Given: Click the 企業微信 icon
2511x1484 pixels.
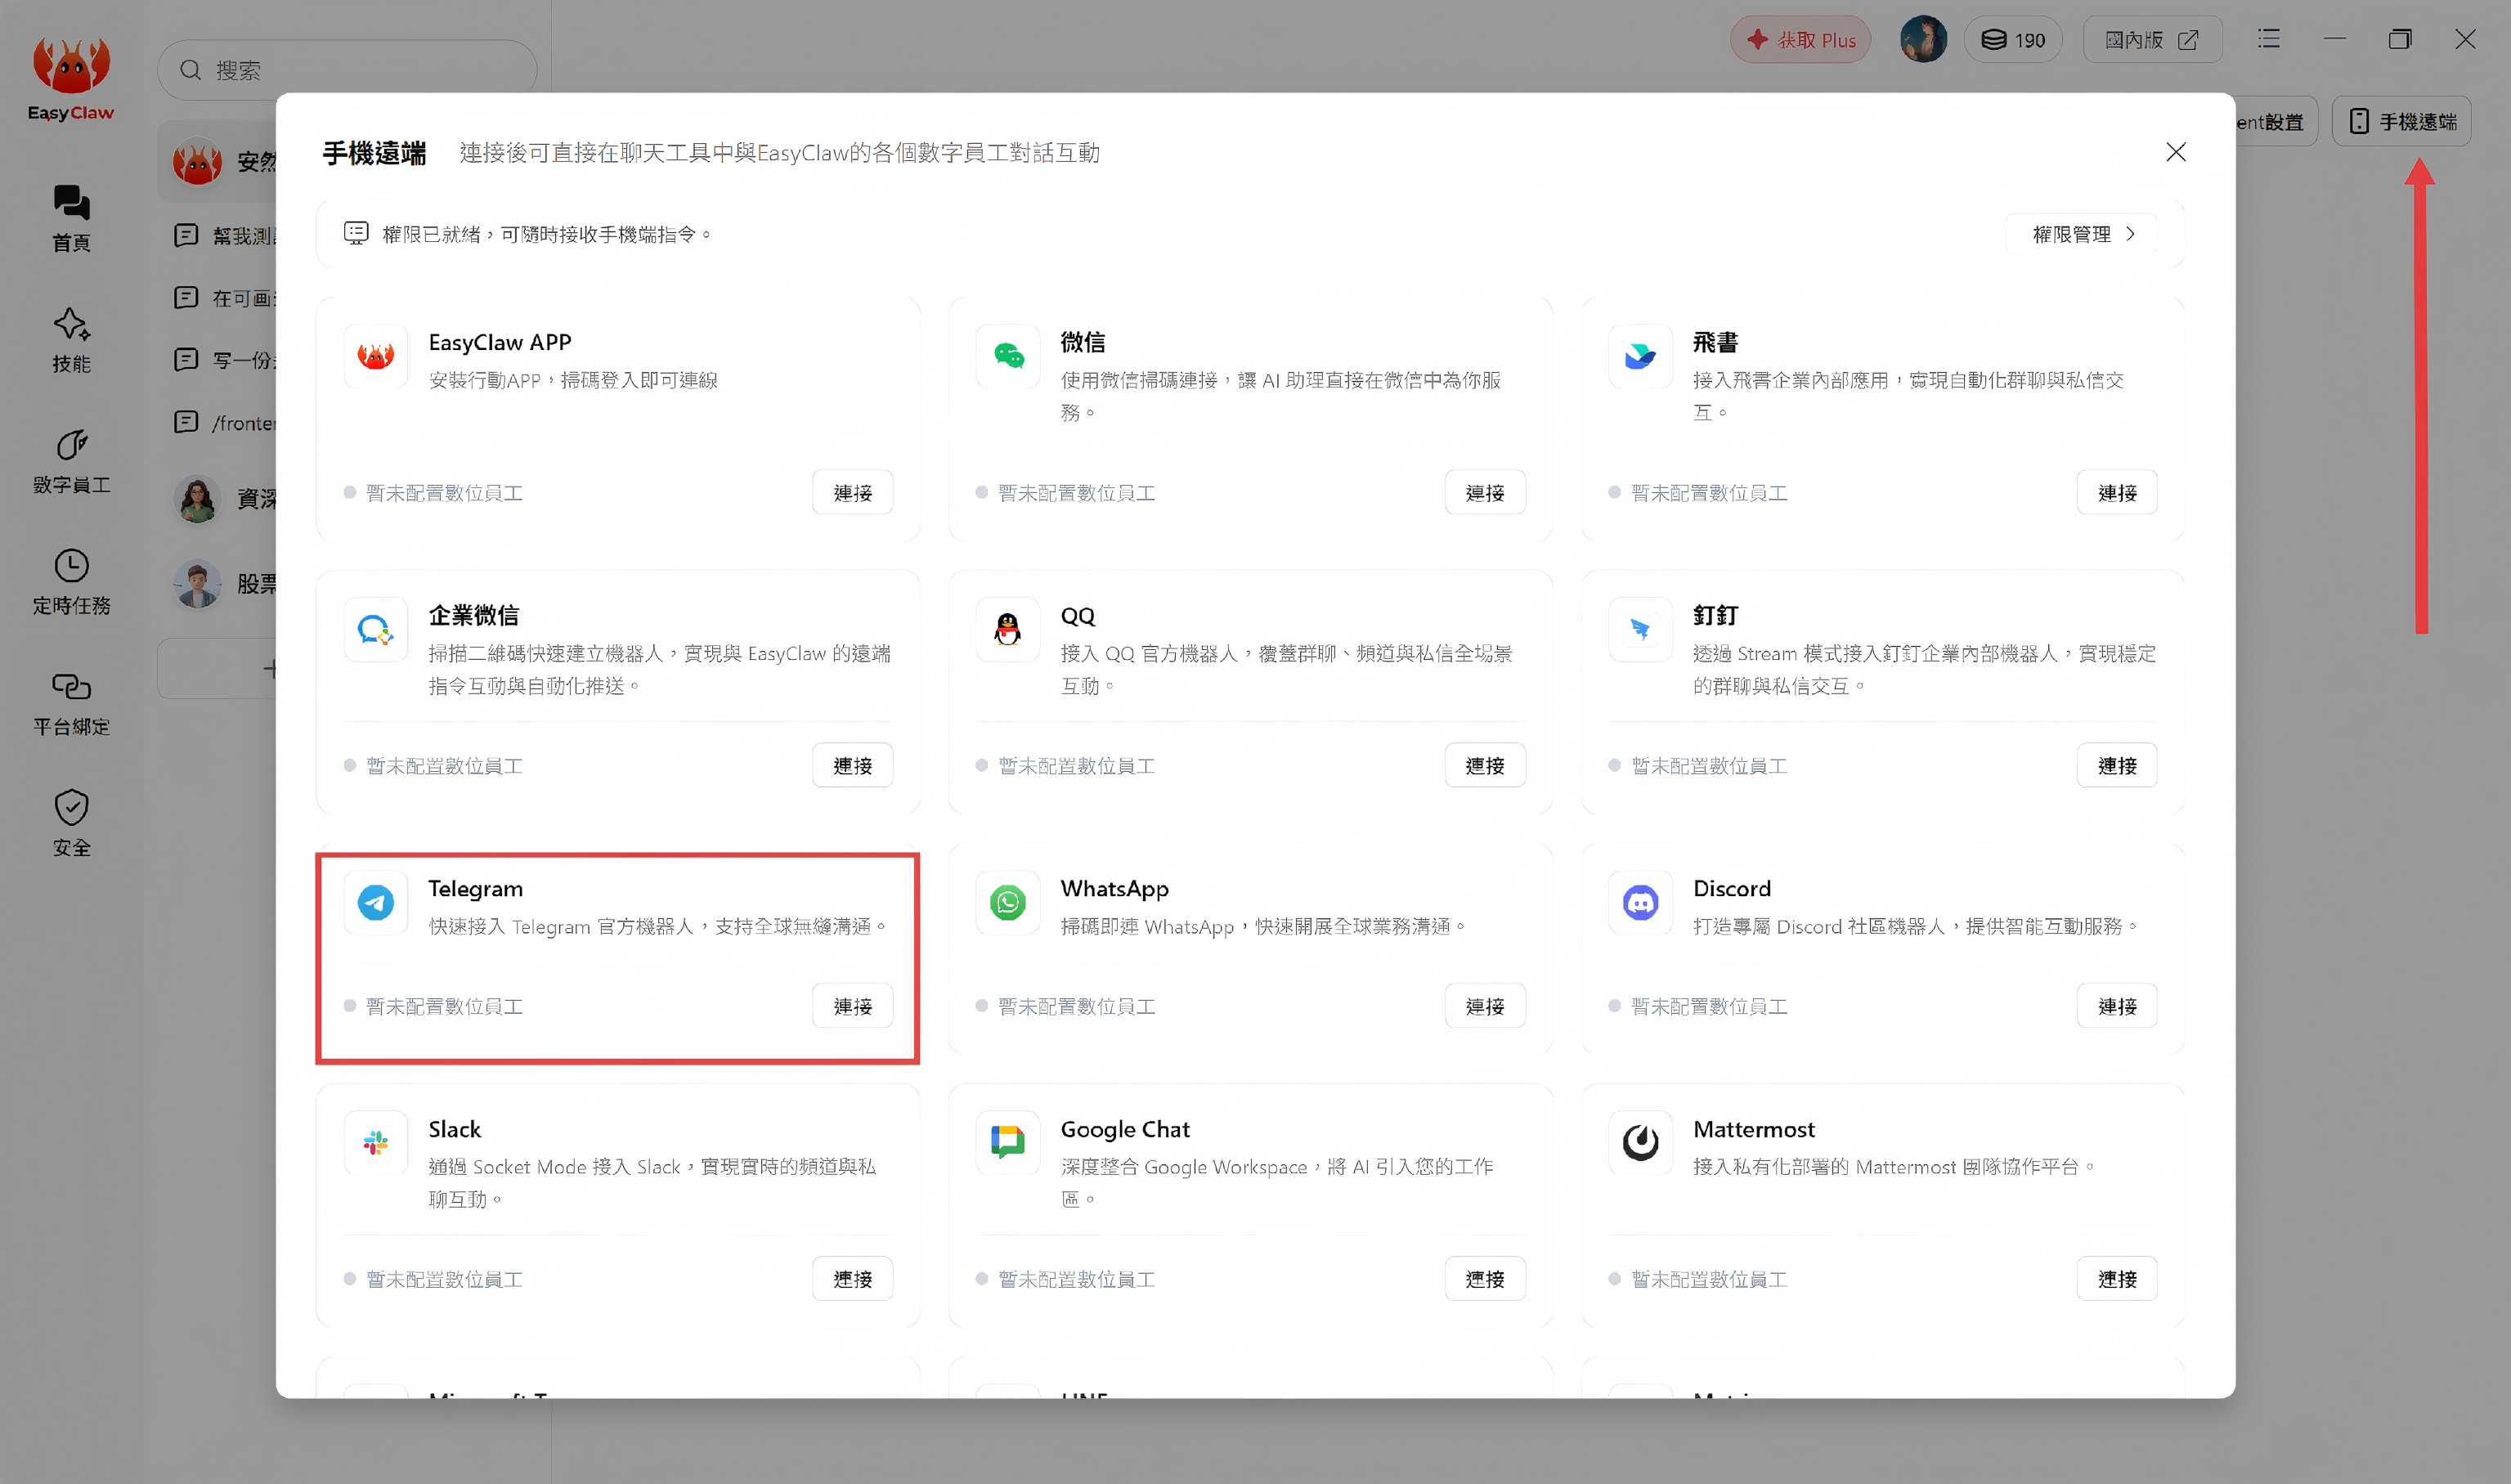Looking at the screenshot, I should coord(376,629).
